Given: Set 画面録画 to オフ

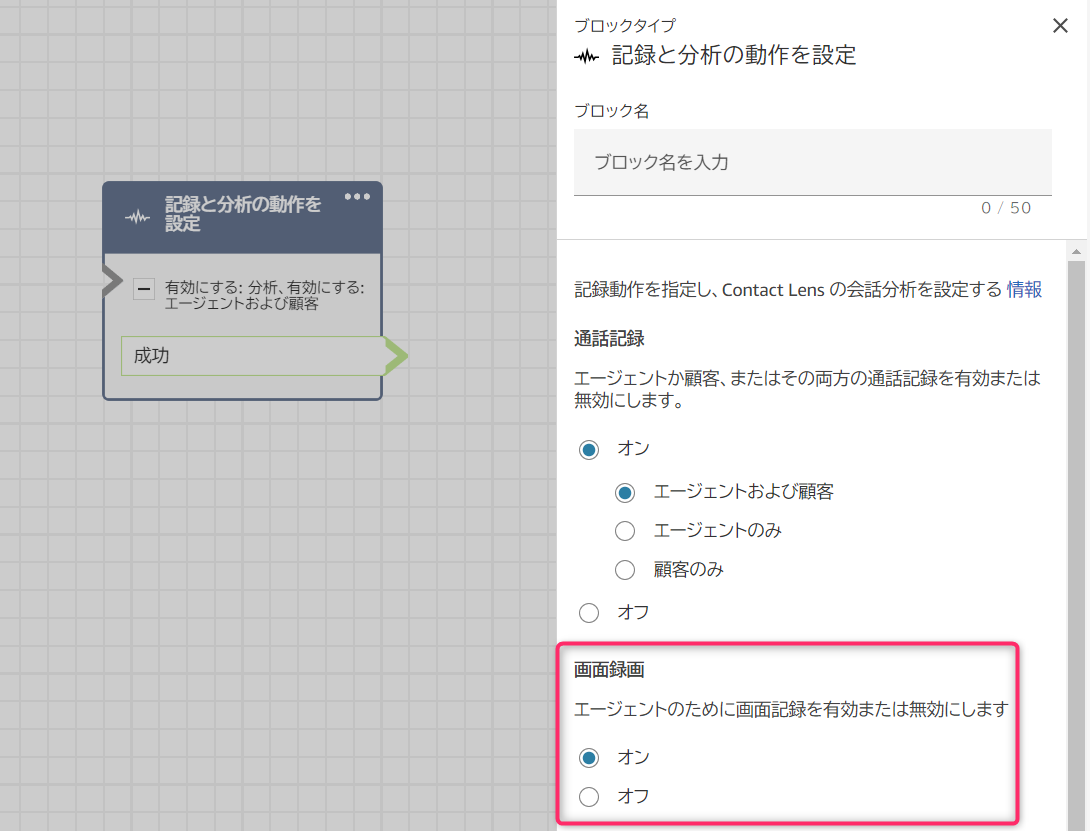Looking at the screenshot, I should [x=589, y=797].
